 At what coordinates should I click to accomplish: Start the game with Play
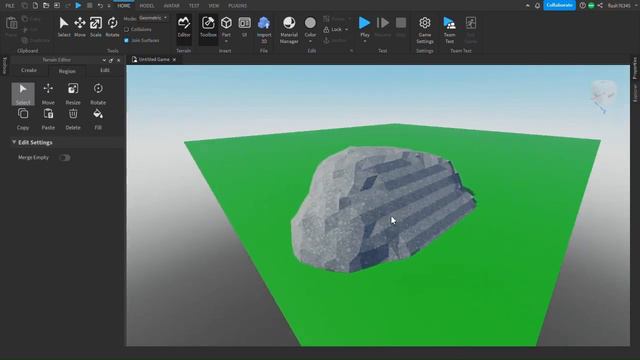[x=364, y=24]
